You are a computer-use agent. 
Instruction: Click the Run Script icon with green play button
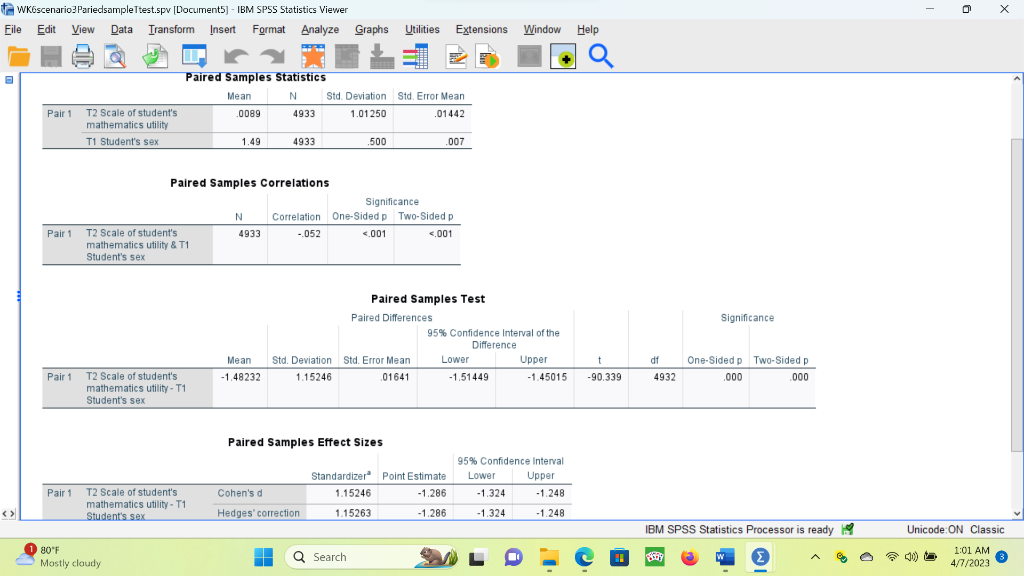click(486, 57)
